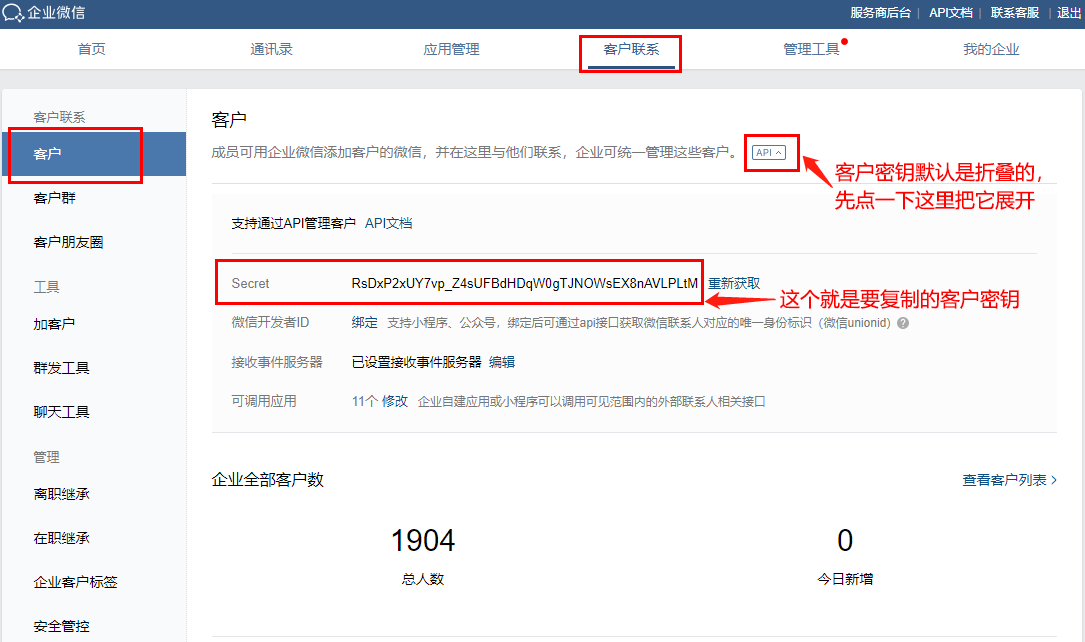This screenshot has height=642, width=1085.
Task: Click 联系客服 in the header
Action: pos(1014,12)
